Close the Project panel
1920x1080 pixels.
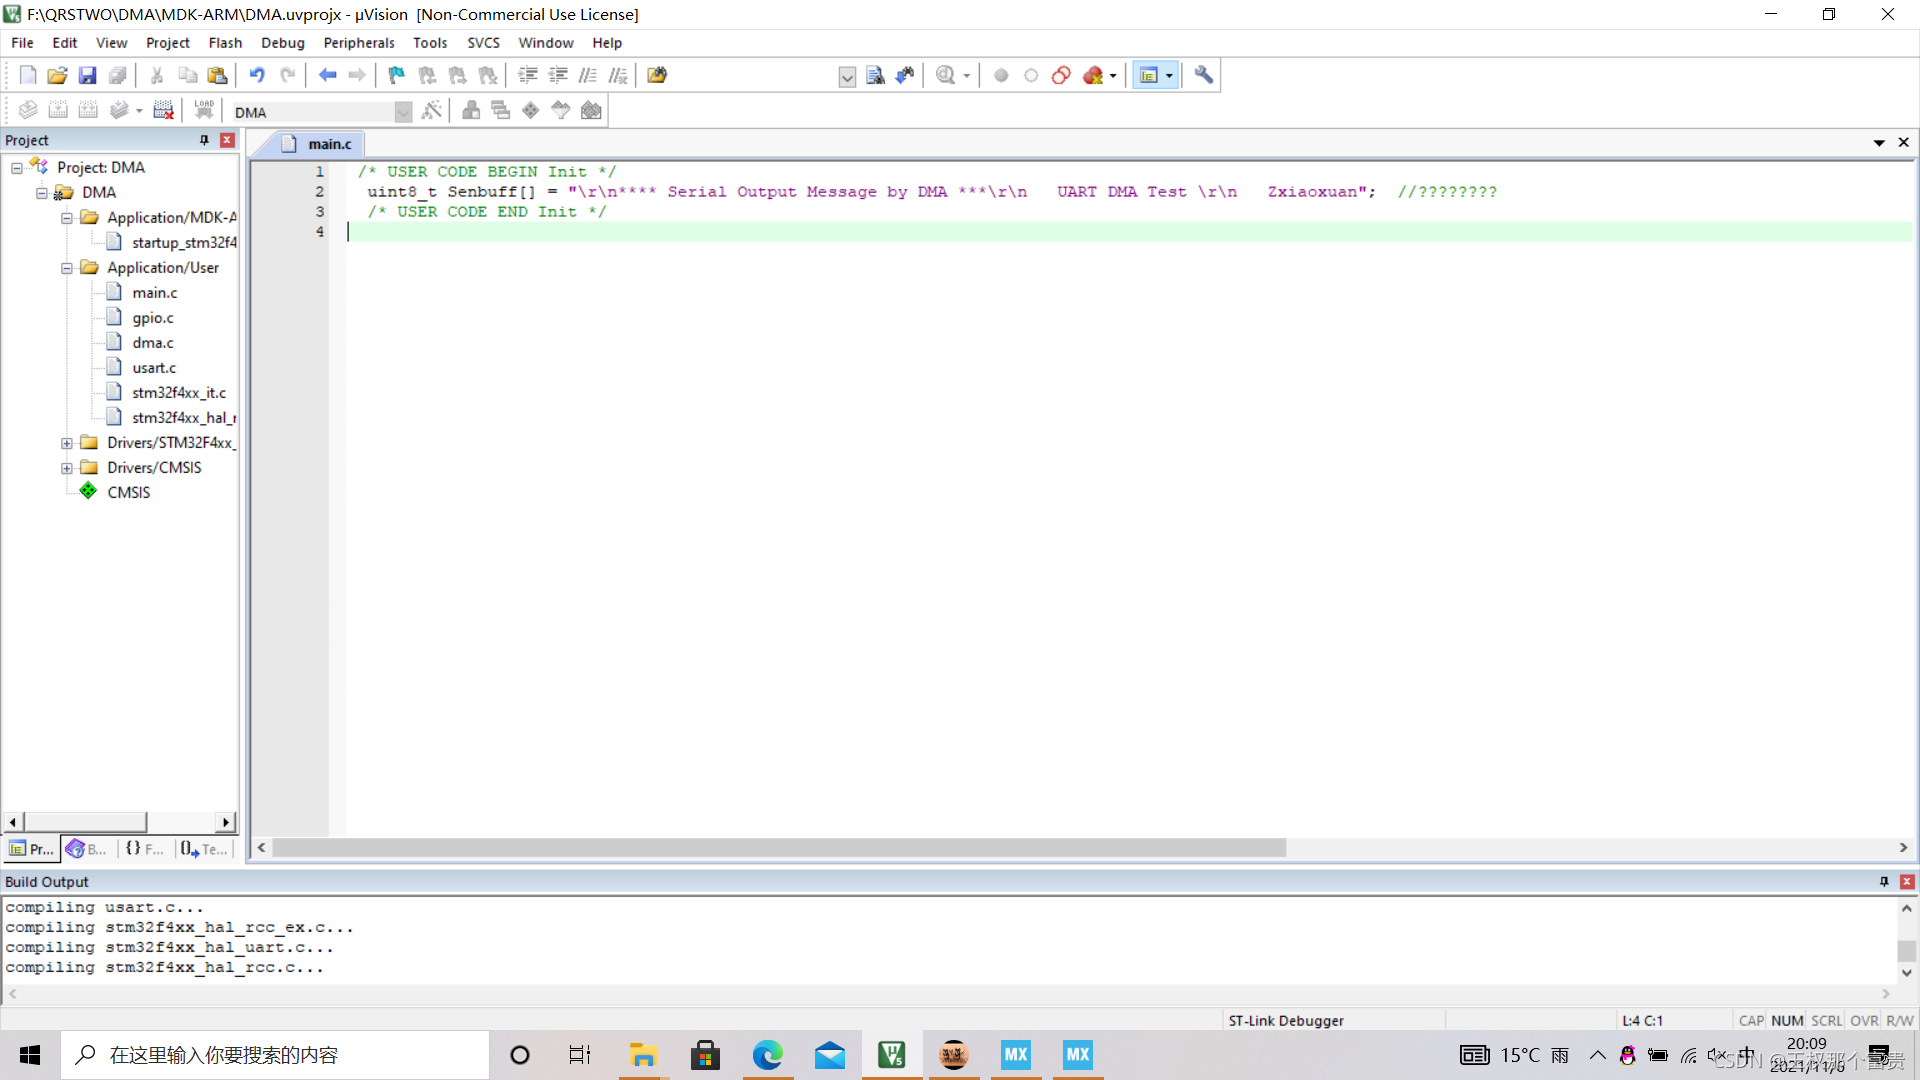click(x=228, y=140)
